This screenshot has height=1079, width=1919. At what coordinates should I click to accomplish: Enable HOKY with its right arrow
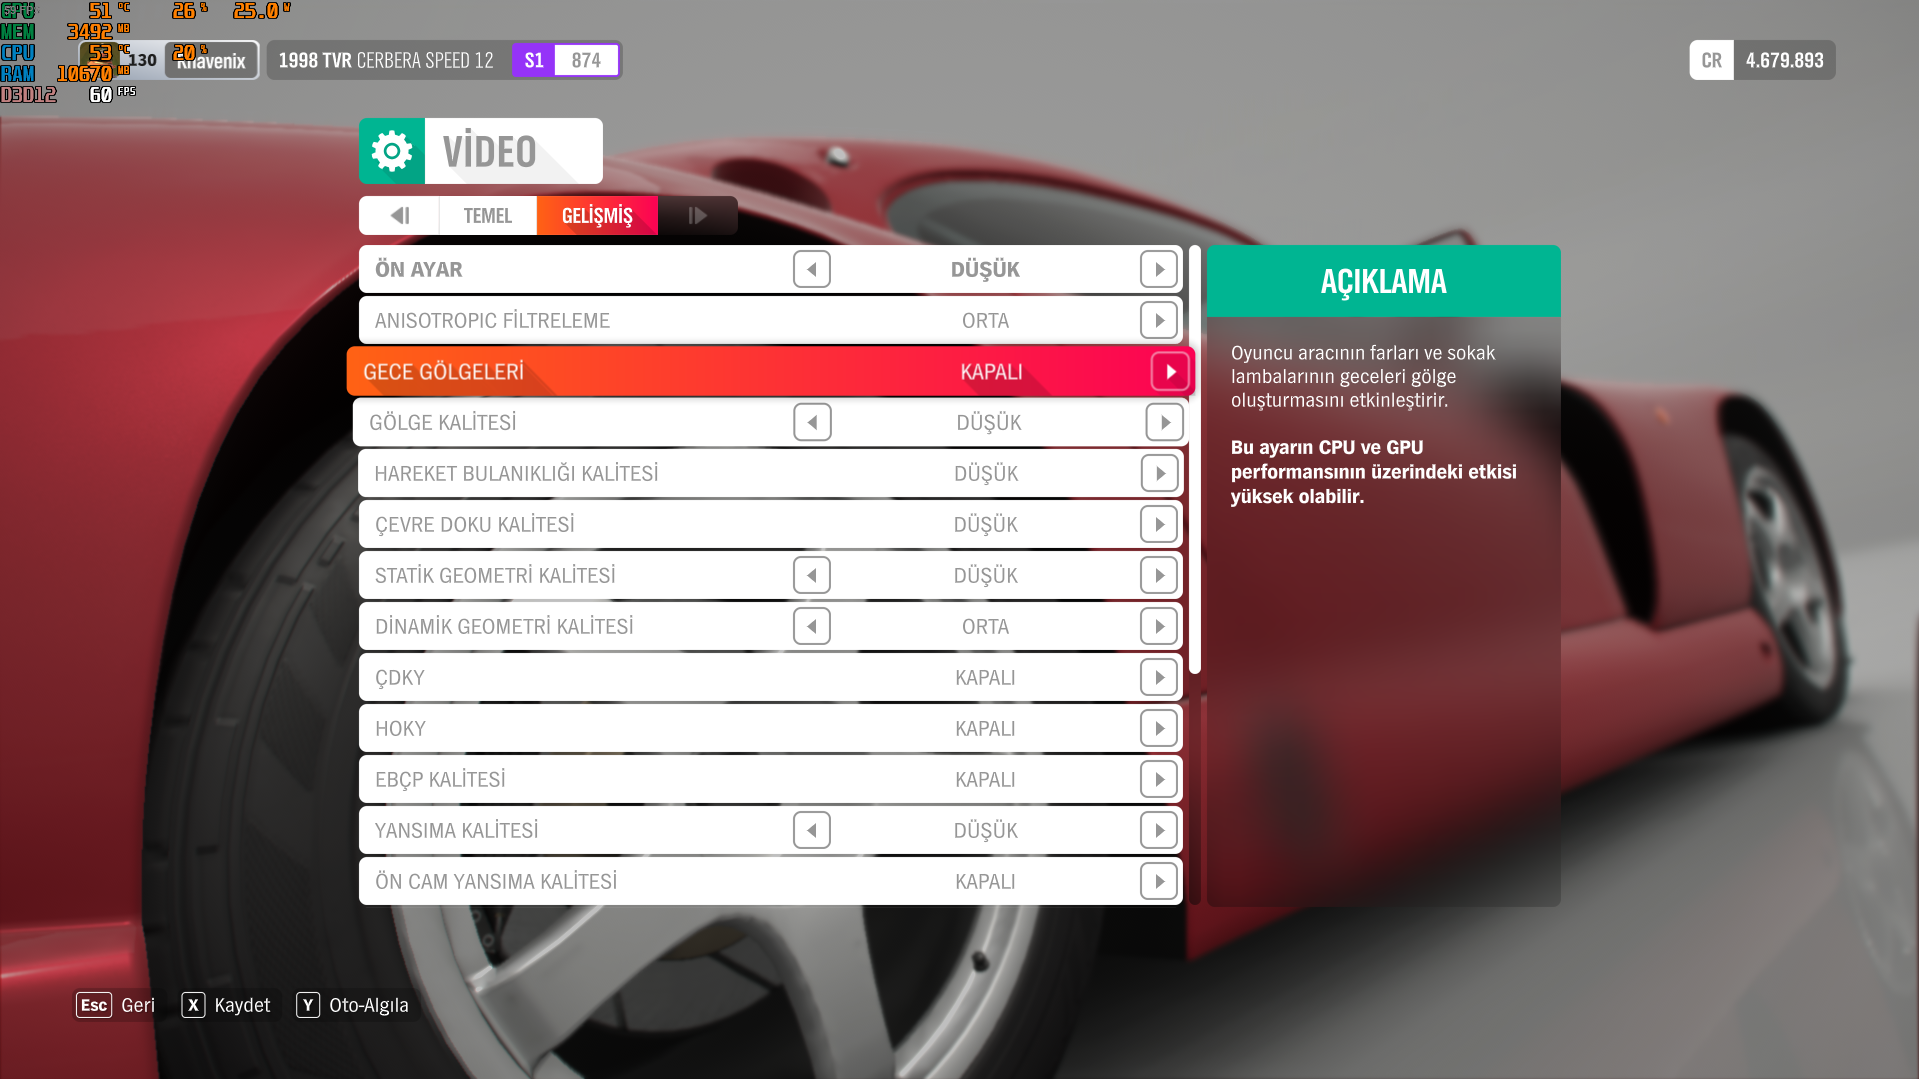(1159, 728)
